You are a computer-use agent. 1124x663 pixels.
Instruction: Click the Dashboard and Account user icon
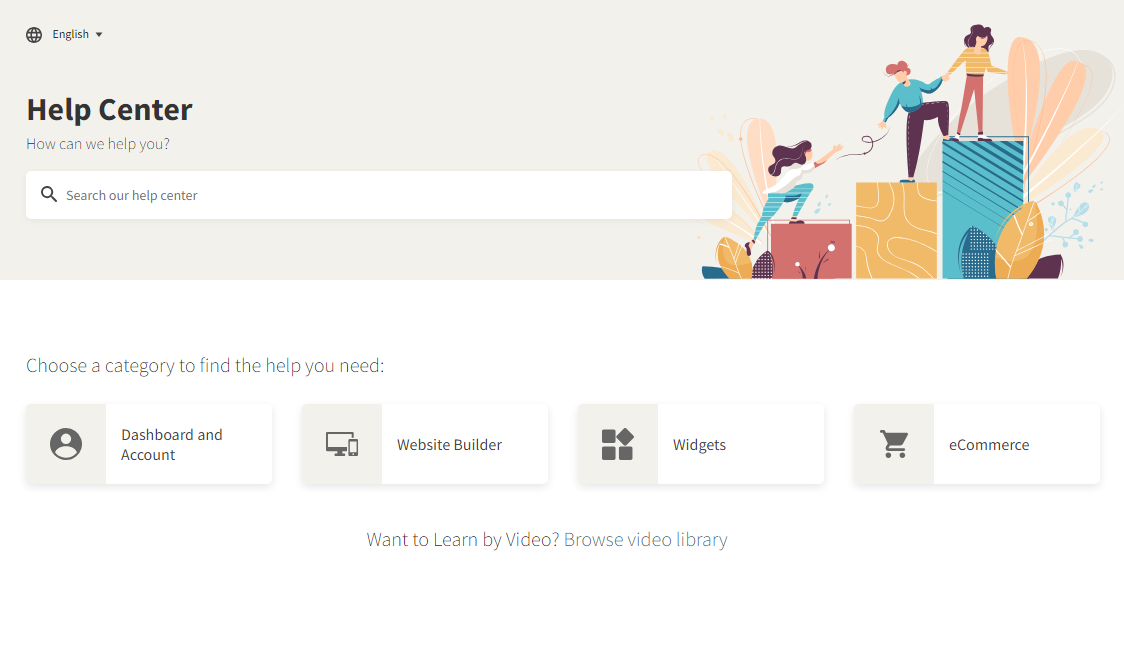[x=66, y=444]
